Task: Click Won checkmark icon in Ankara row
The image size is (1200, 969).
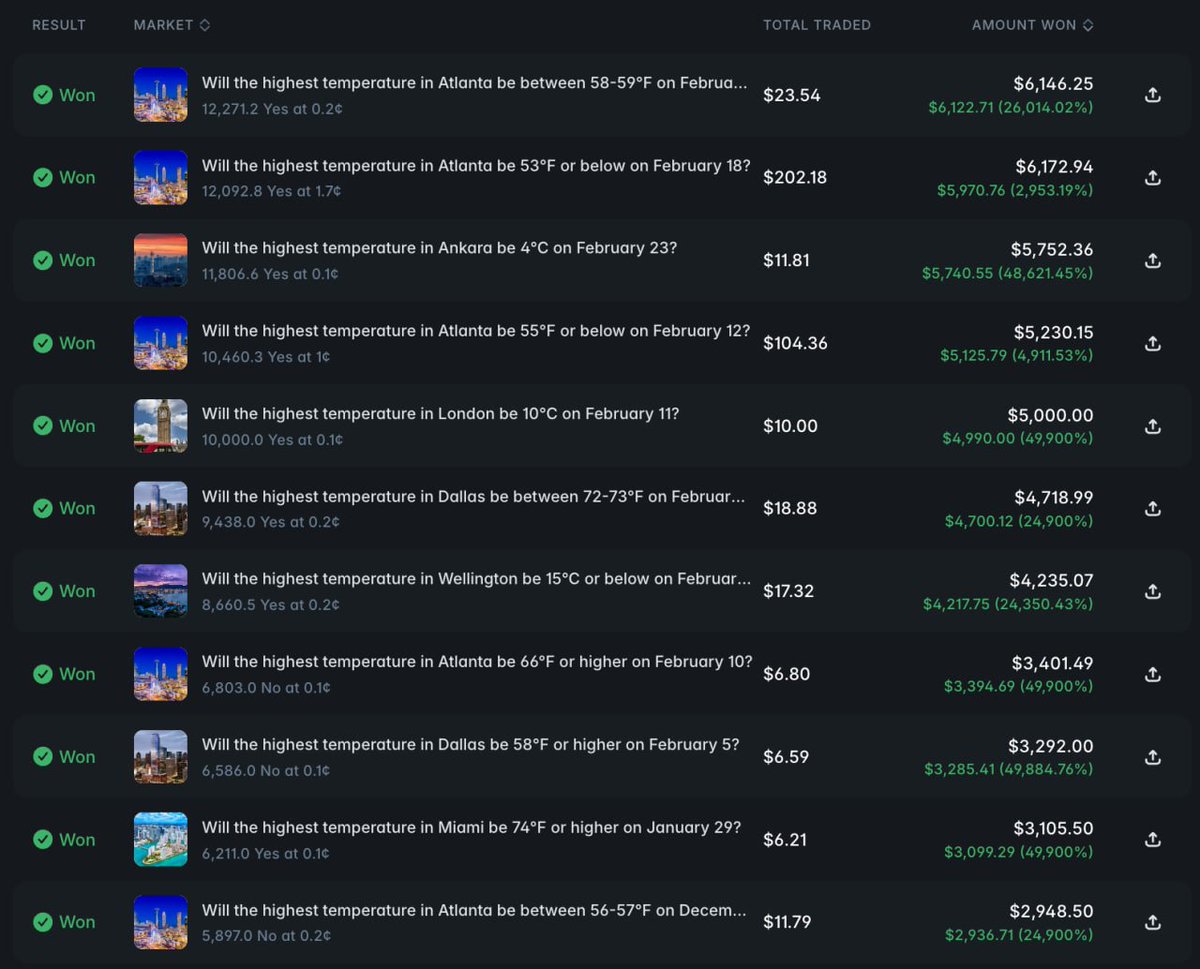Action: pyautogui.click(x=42, y=260)
